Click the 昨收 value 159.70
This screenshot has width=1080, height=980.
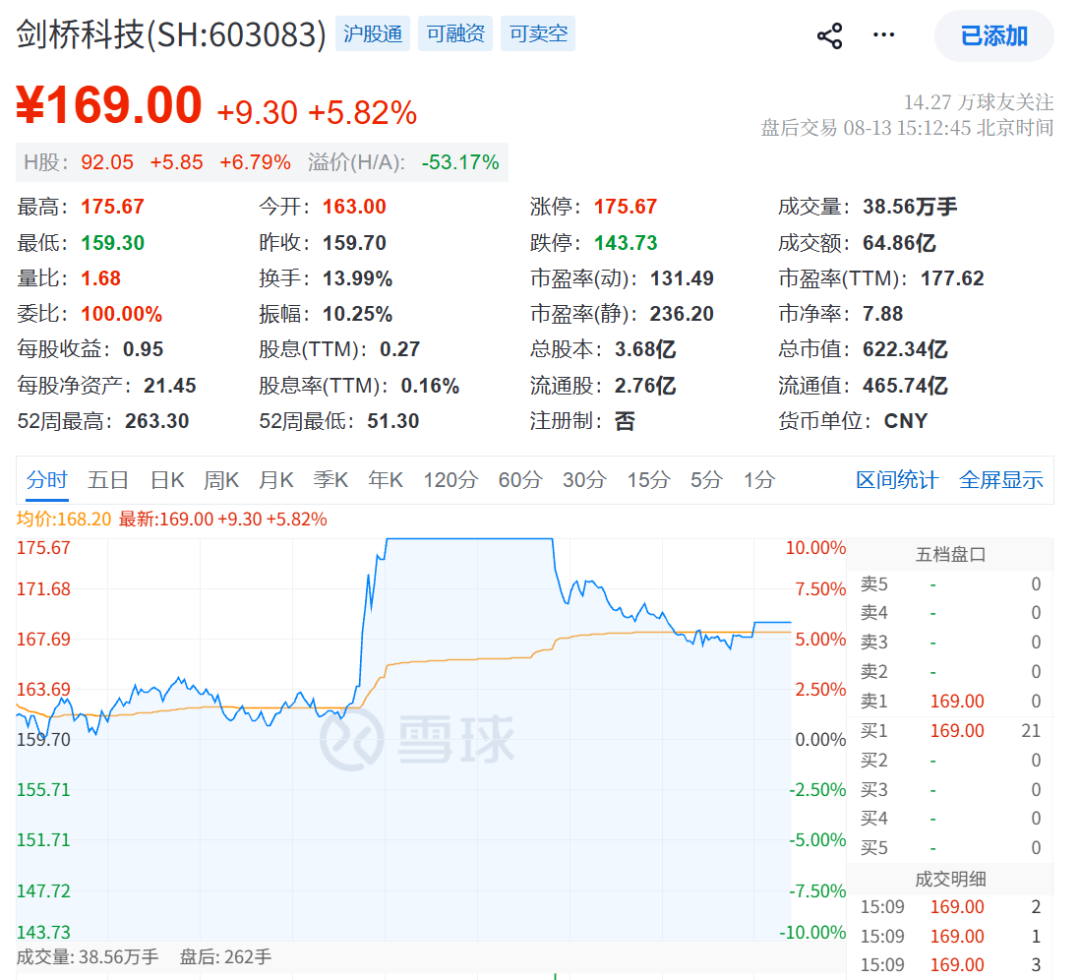click(x=354, y=242)
